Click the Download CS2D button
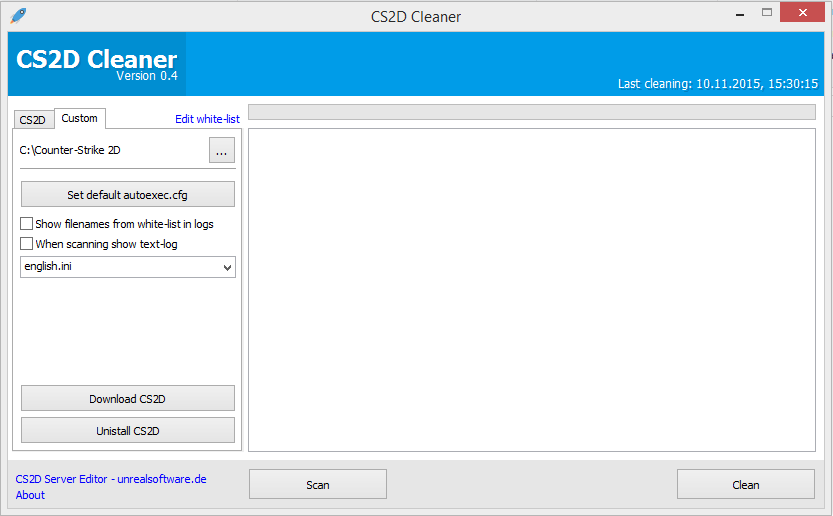The image size is (833, 516). pos(128,399)
